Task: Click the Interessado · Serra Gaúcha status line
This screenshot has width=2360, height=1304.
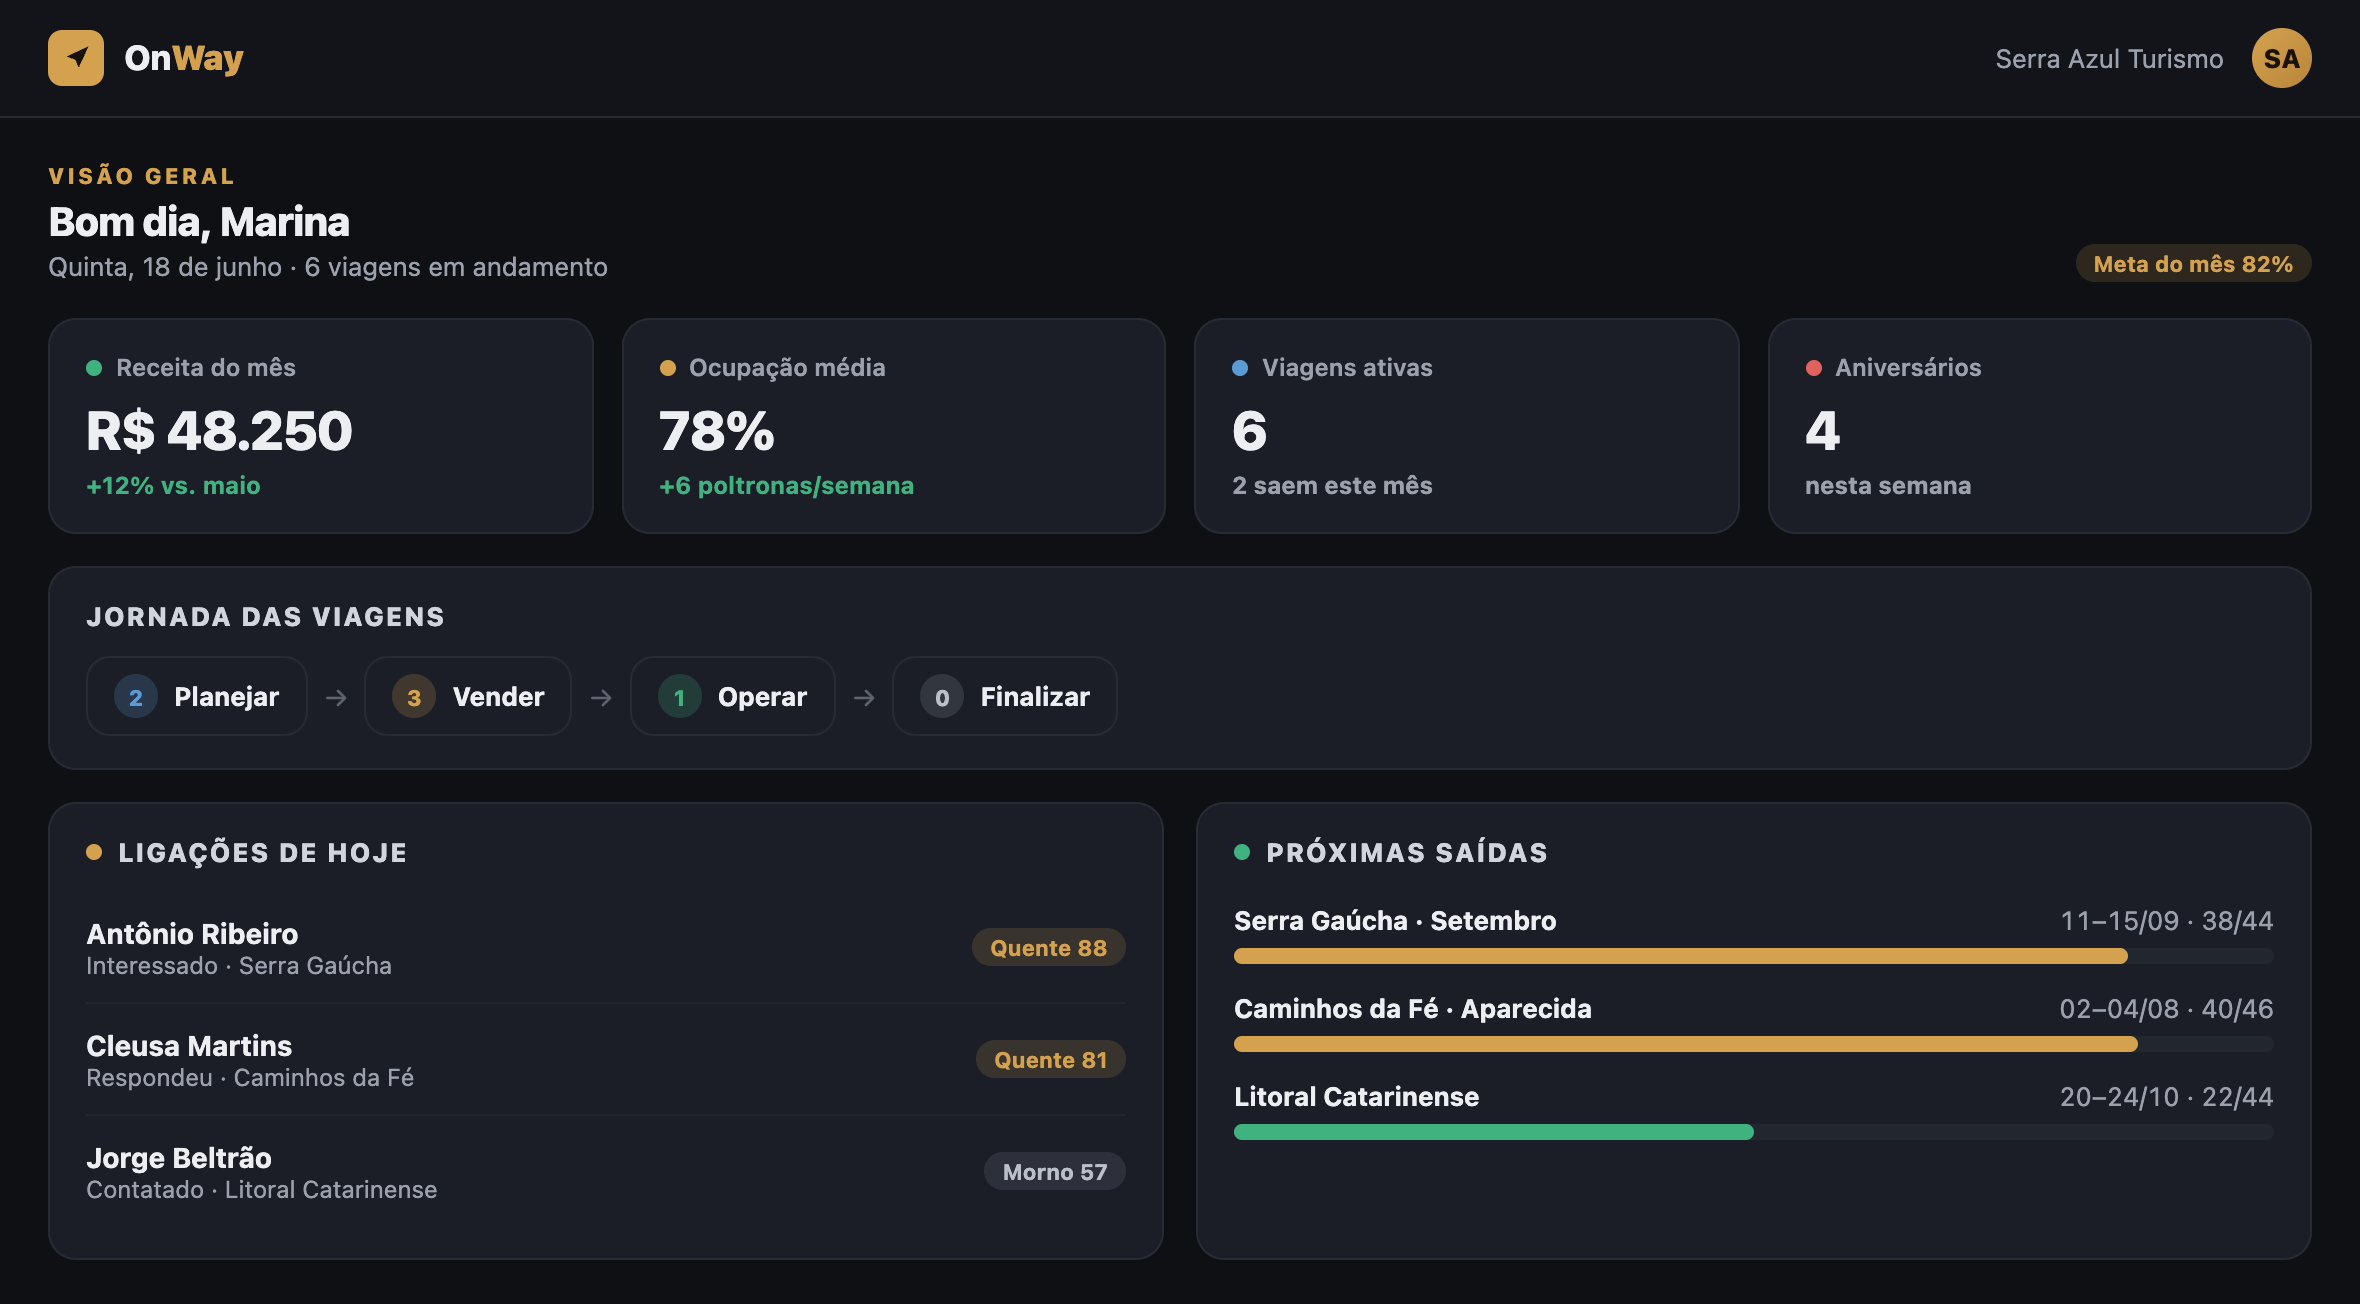Action: [x=239, y=966]
